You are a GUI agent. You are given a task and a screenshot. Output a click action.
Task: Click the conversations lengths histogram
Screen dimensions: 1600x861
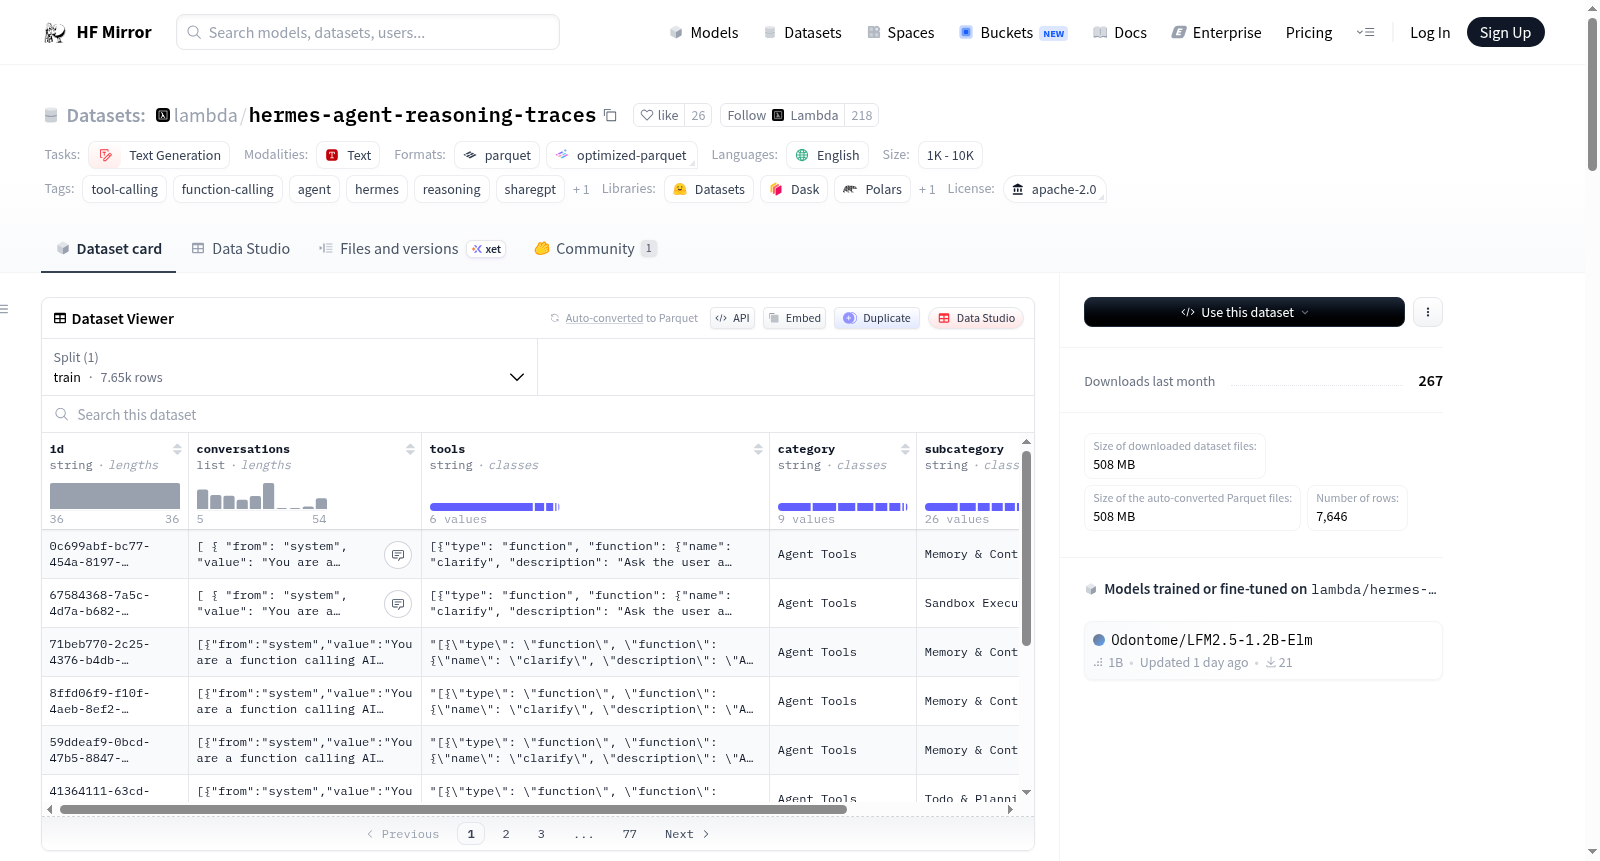262,496
